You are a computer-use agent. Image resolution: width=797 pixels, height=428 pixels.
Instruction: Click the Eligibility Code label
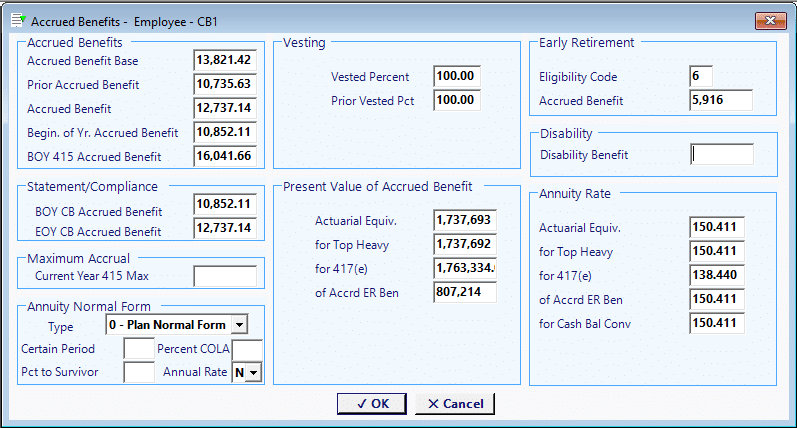[x=578, y=77]
